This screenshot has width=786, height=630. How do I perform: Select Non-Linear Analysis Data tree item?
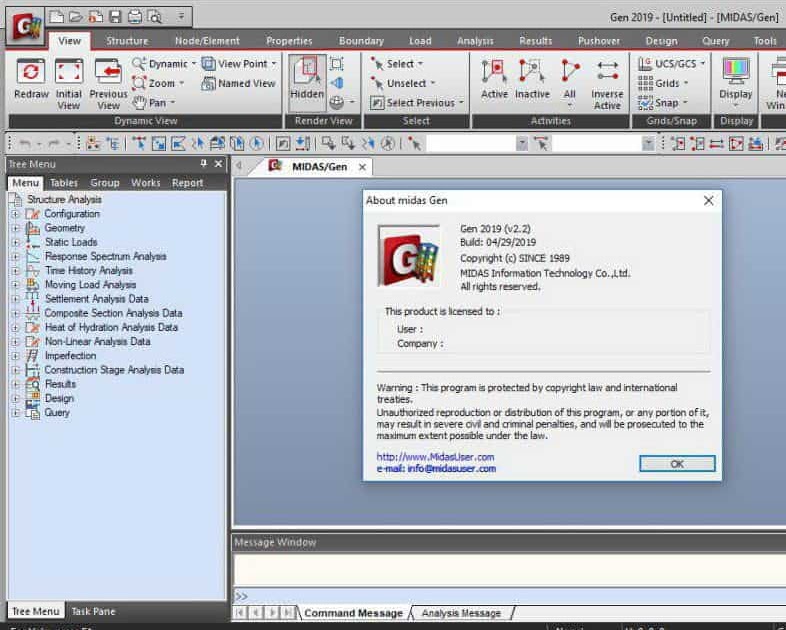point(98,342)
